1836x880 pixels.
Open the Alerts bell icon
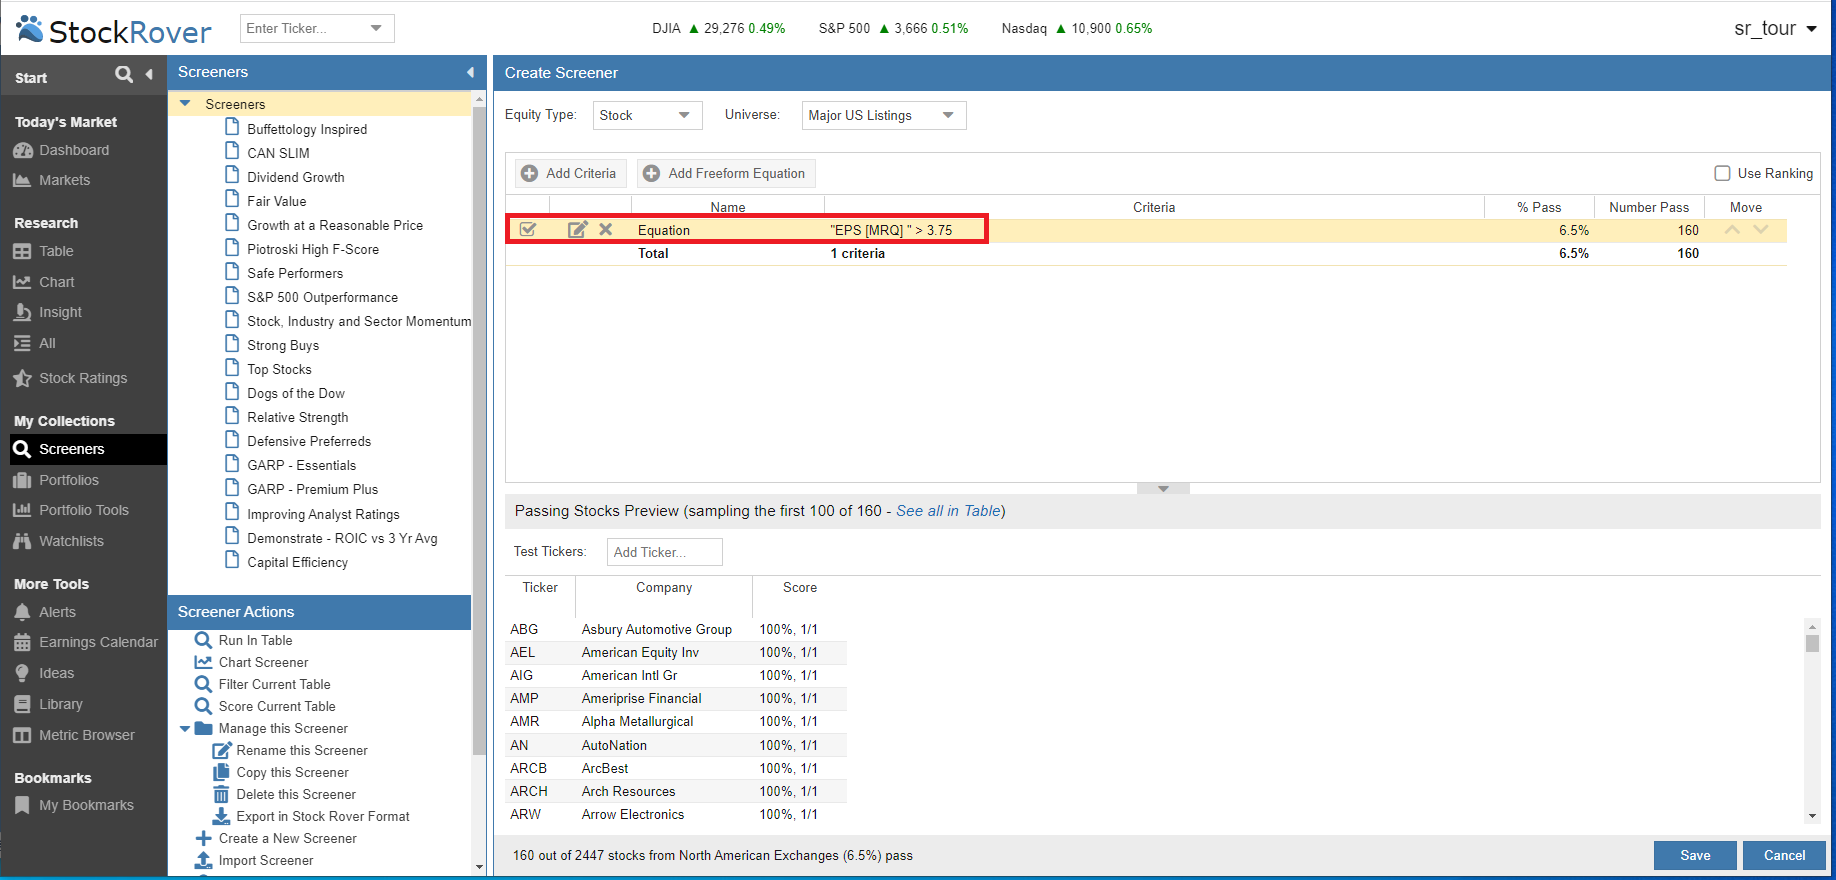coord(23,612)
